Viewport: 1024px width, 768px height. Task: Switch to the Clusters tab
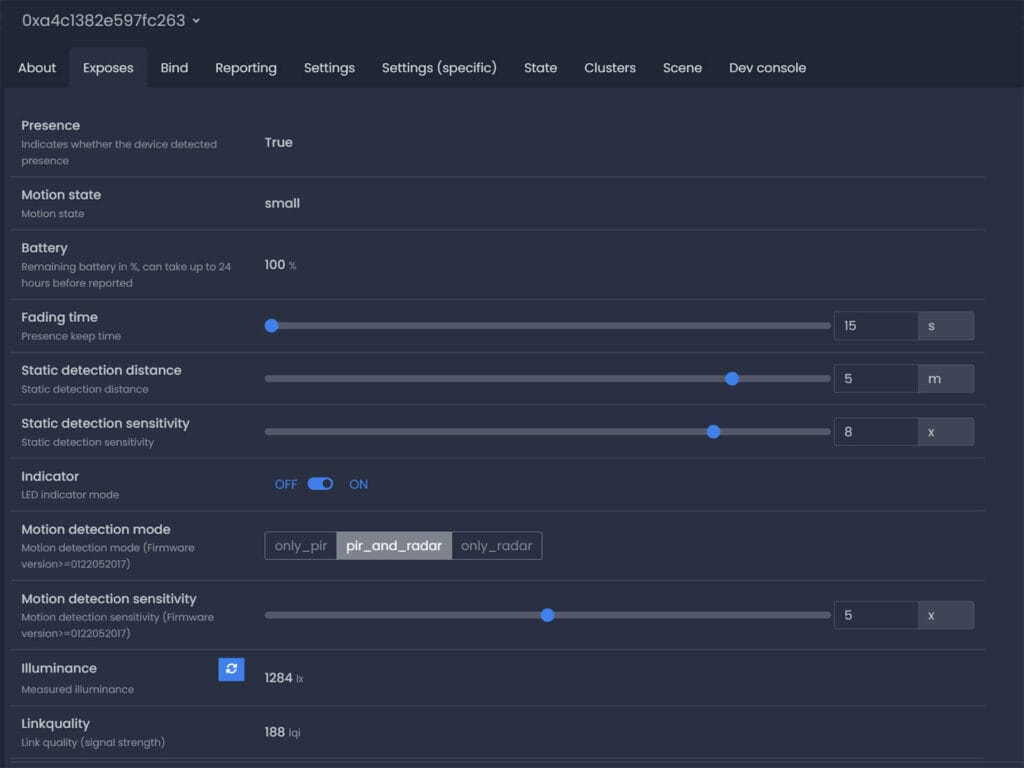click(610, 68)
